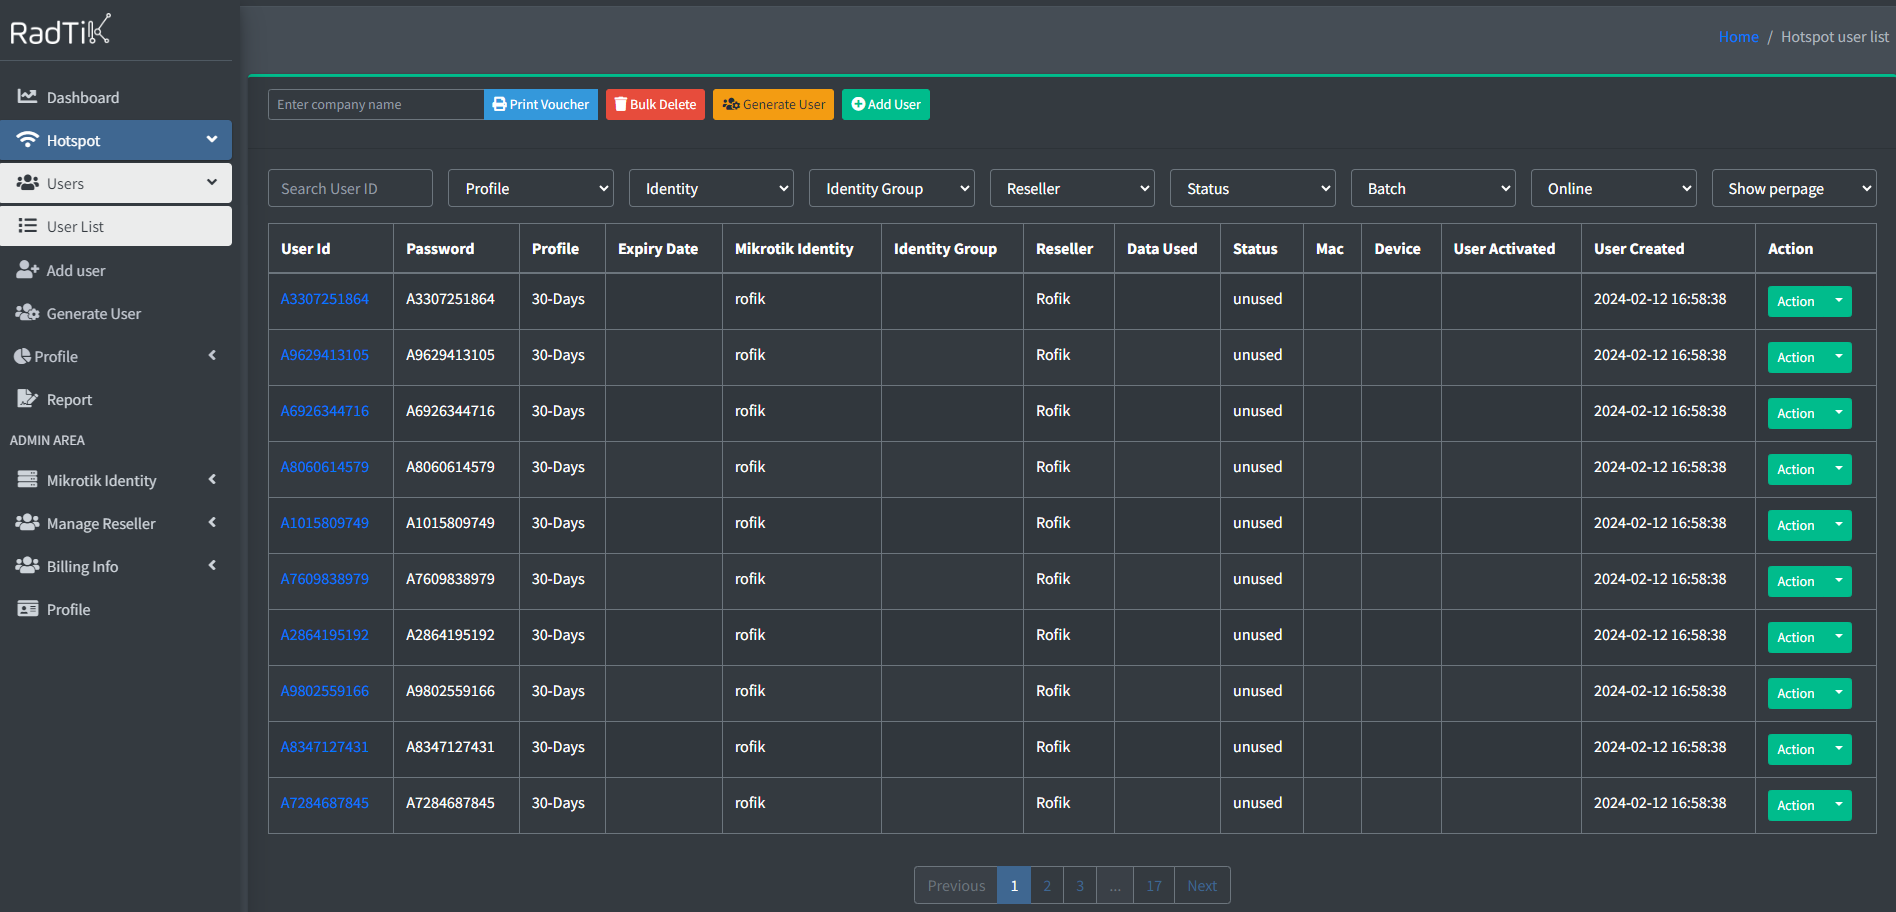Click the Hotspot wifi icon
The width and height of the screenshot is (1896, 912).
click(x=28, y=140)
